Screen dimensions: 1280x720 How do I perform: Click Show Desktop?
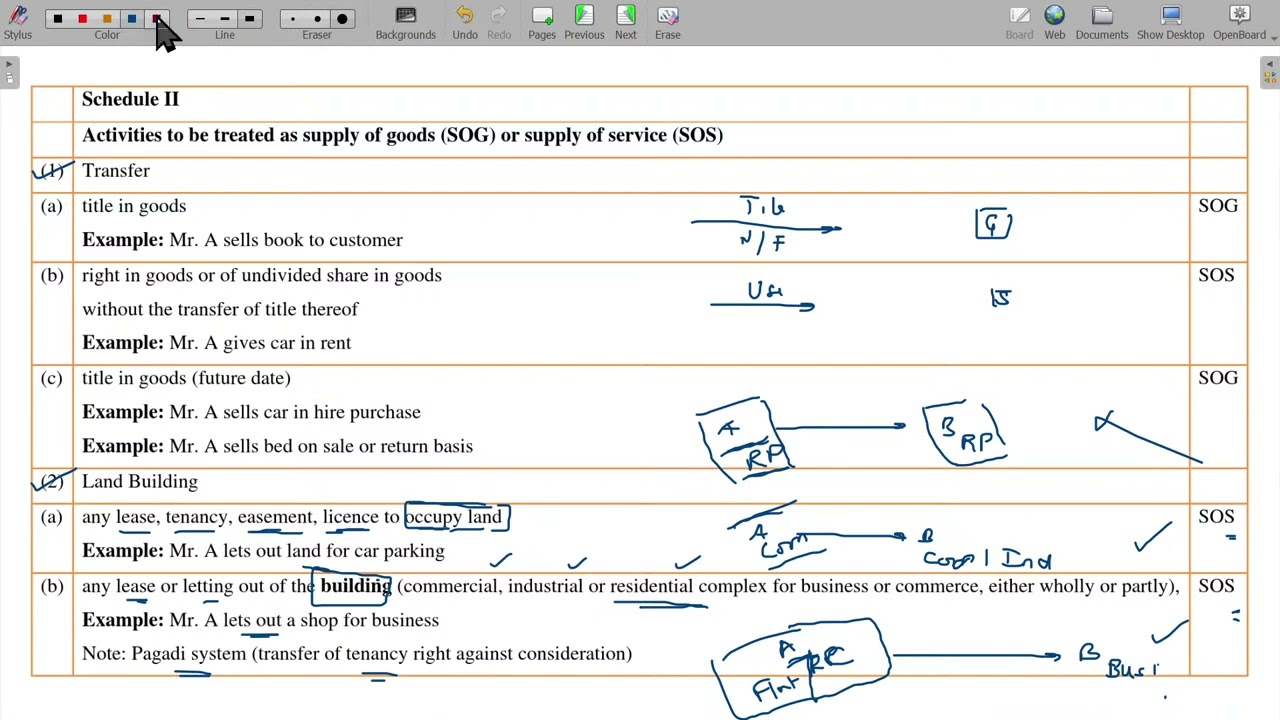pos(1170,22)
